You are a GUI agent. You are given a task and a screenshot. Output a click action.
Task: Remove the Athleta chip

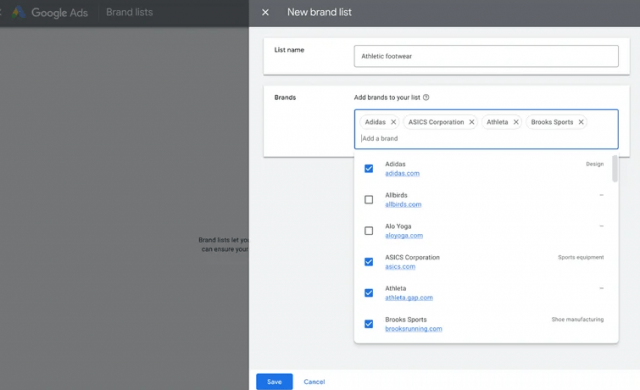pos(516,122)
